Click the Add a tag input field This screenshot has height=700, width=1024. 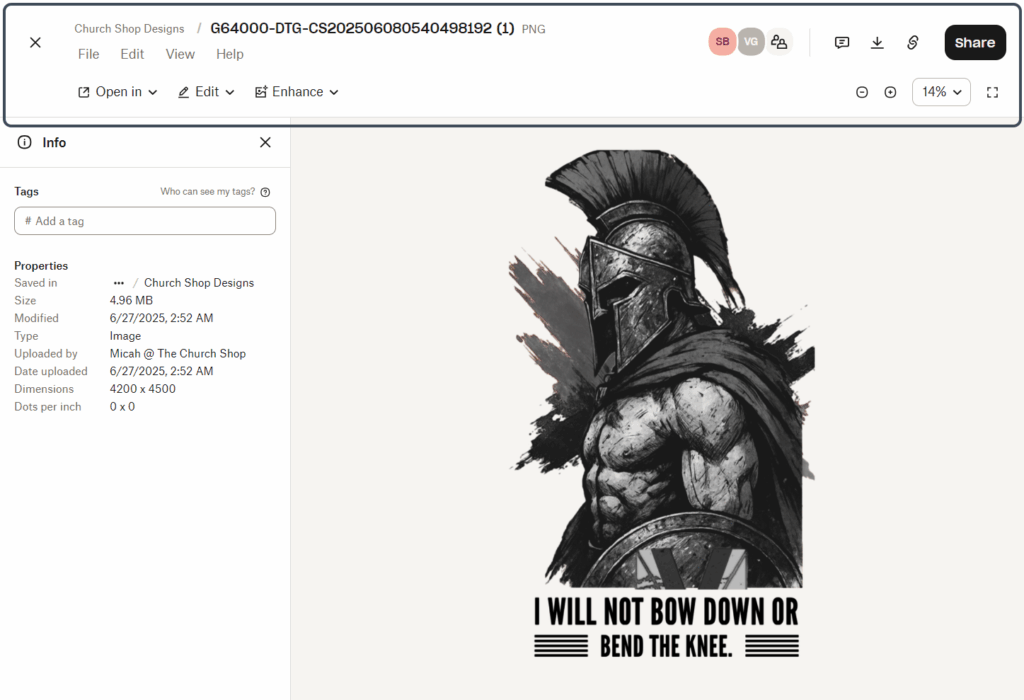click(145, 221)
